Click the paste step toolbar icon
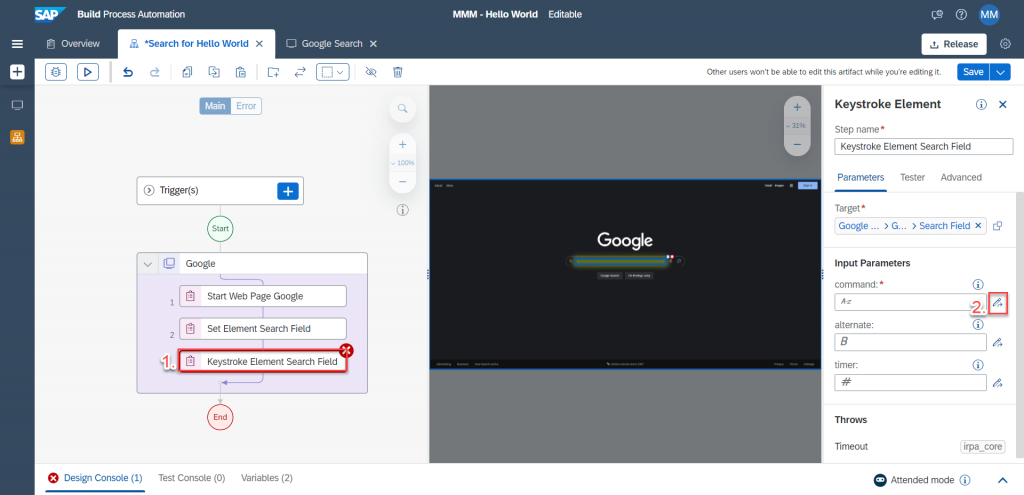The width and height of the screenshot is (1024, 495). coord(240,72)
